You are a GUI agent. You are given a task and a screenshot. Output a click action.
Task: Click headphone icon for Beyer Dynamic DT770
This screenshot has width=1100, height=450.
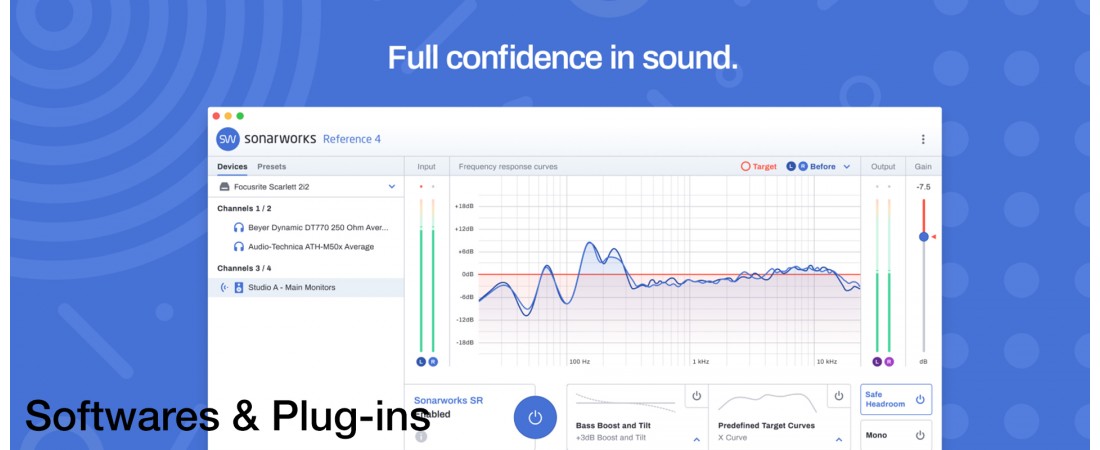(x=239, y=227)
